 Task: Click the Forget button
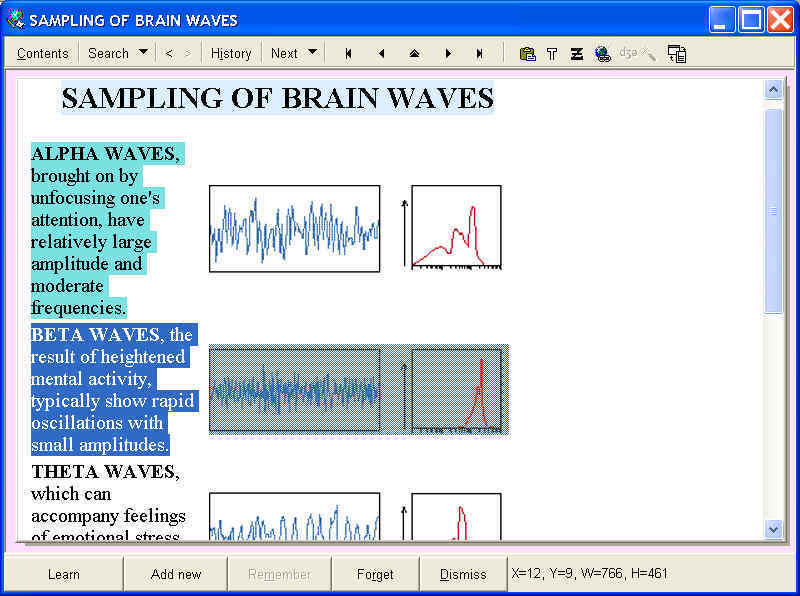375,574
